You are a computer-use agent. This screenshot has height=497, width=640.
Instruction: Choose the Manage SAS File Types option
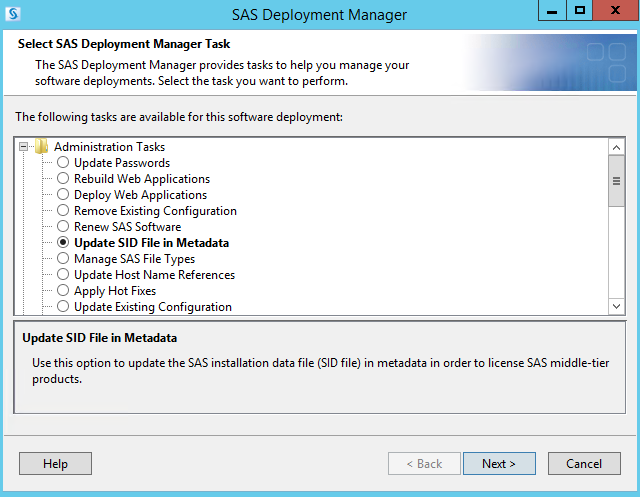point(64,259)
